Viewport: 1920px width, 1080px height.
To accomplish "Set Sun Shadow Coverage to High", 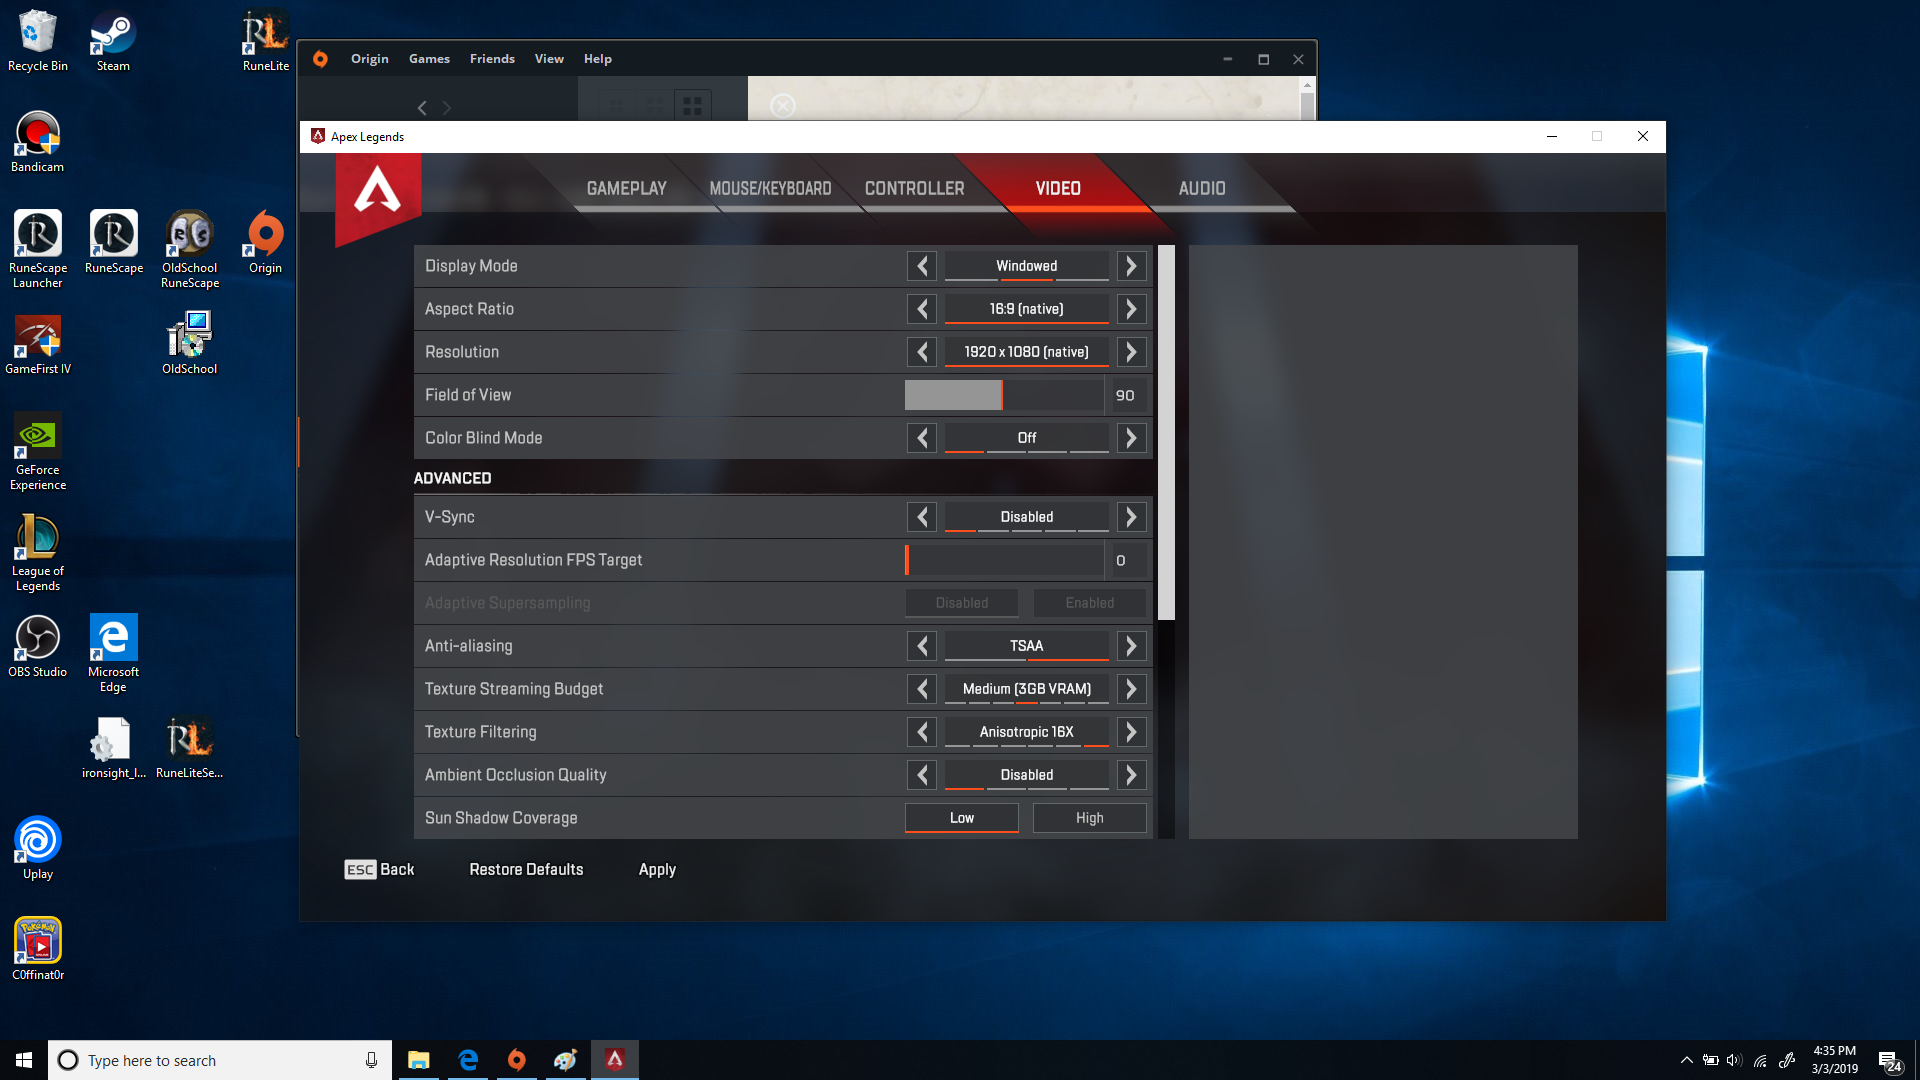I will pos(1089,818).
